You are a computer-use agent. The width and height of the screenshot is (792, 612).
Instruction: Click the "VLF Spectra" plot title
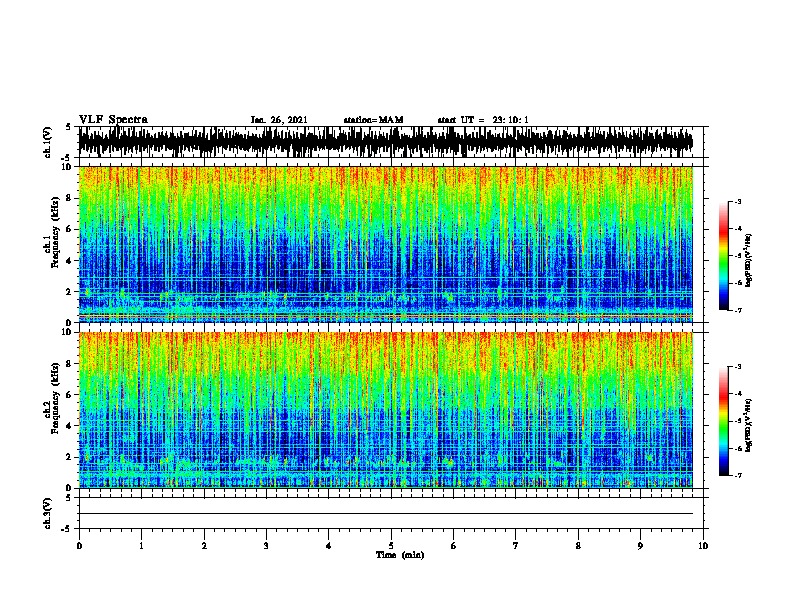click(x=113, y=120)
